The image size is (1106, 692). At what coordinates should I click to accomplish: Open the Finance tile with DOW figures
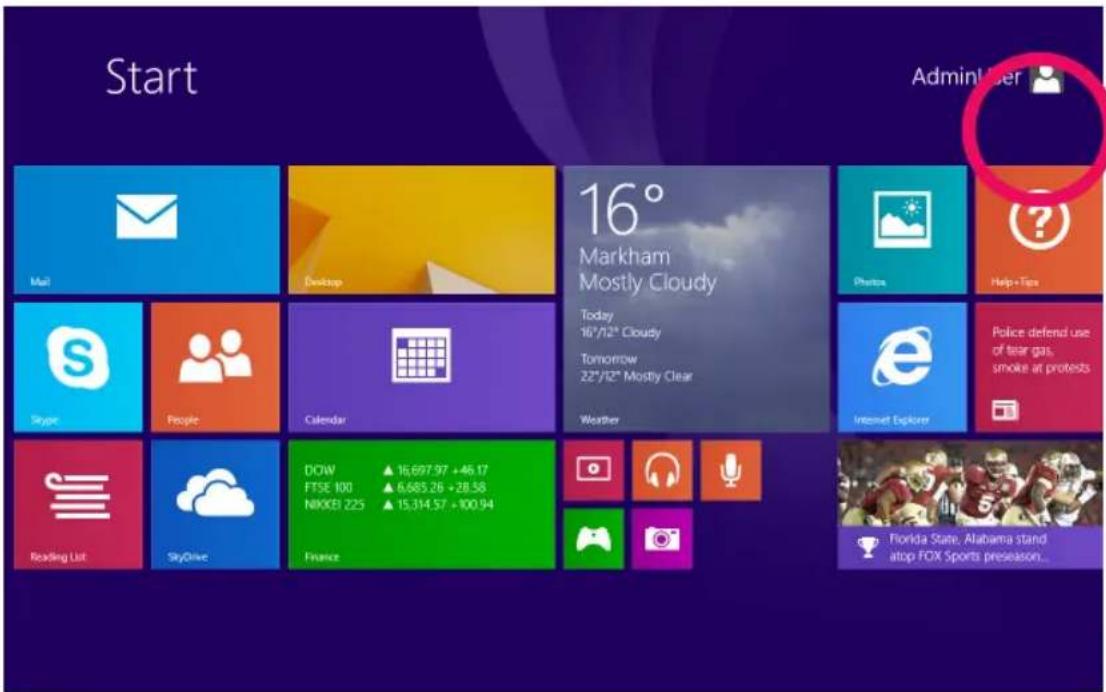(422, 505)
